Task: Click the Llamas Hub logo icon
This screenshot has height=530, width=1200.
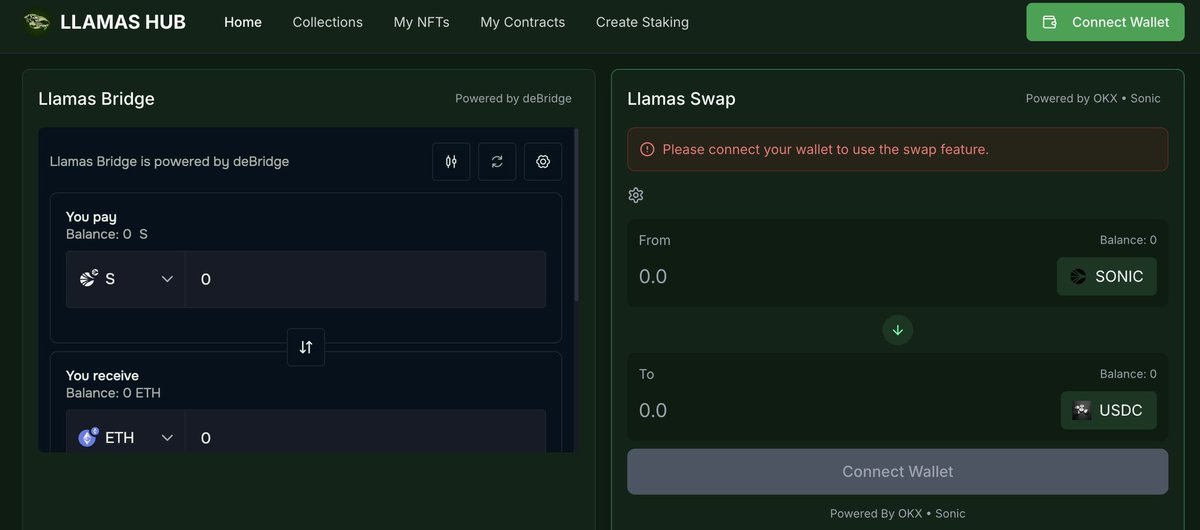Action: (x=37, y=21)
